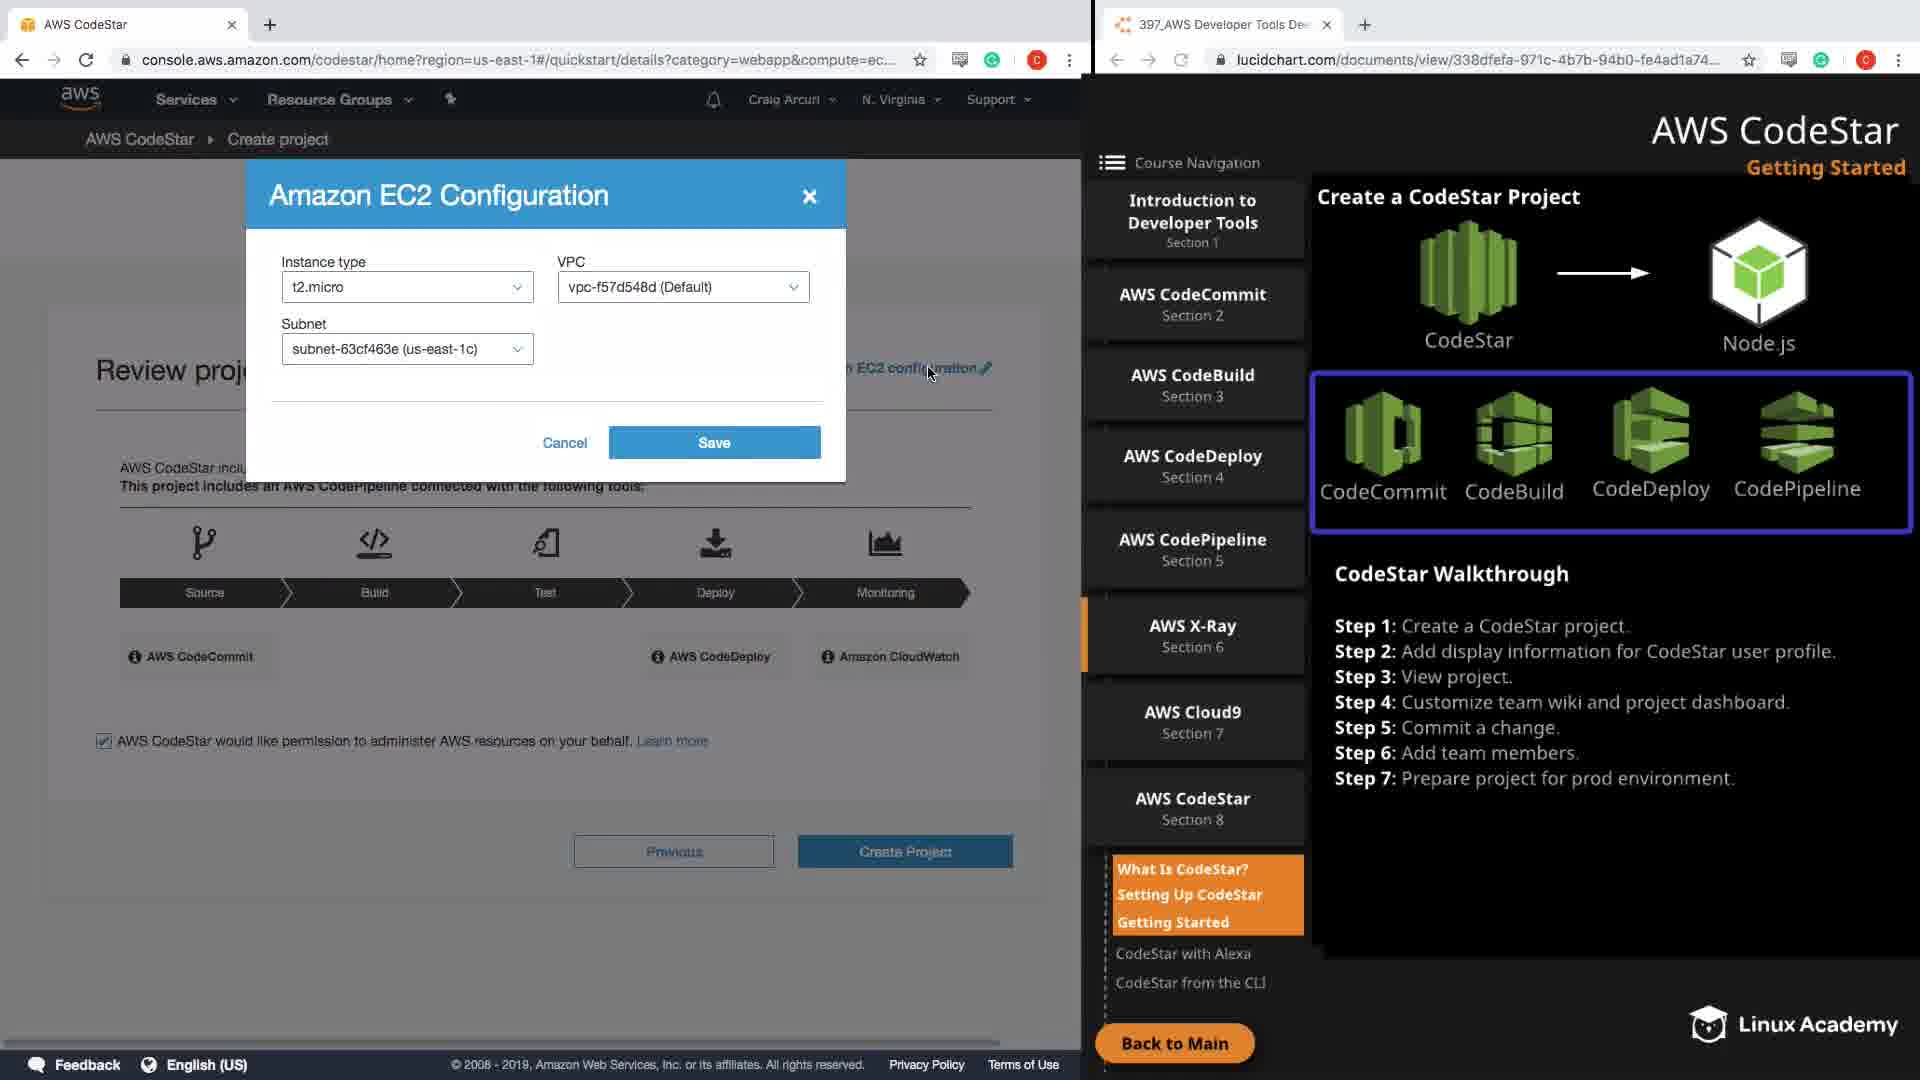Image resolution: width=1920 pixels, height=1080 pixels.
Task: Open the Services menu
Action: pyautogui.click(x=196, y=100)
